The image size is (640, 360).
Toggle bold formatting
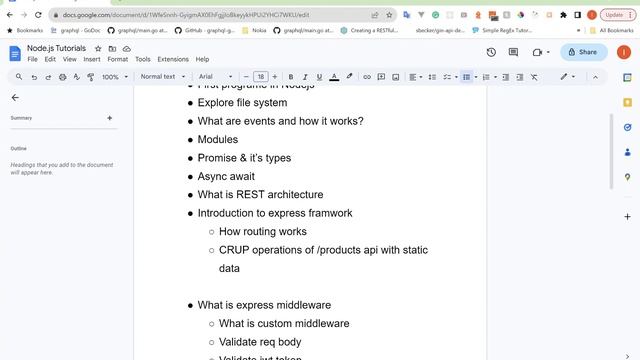(x=291, y=77)
